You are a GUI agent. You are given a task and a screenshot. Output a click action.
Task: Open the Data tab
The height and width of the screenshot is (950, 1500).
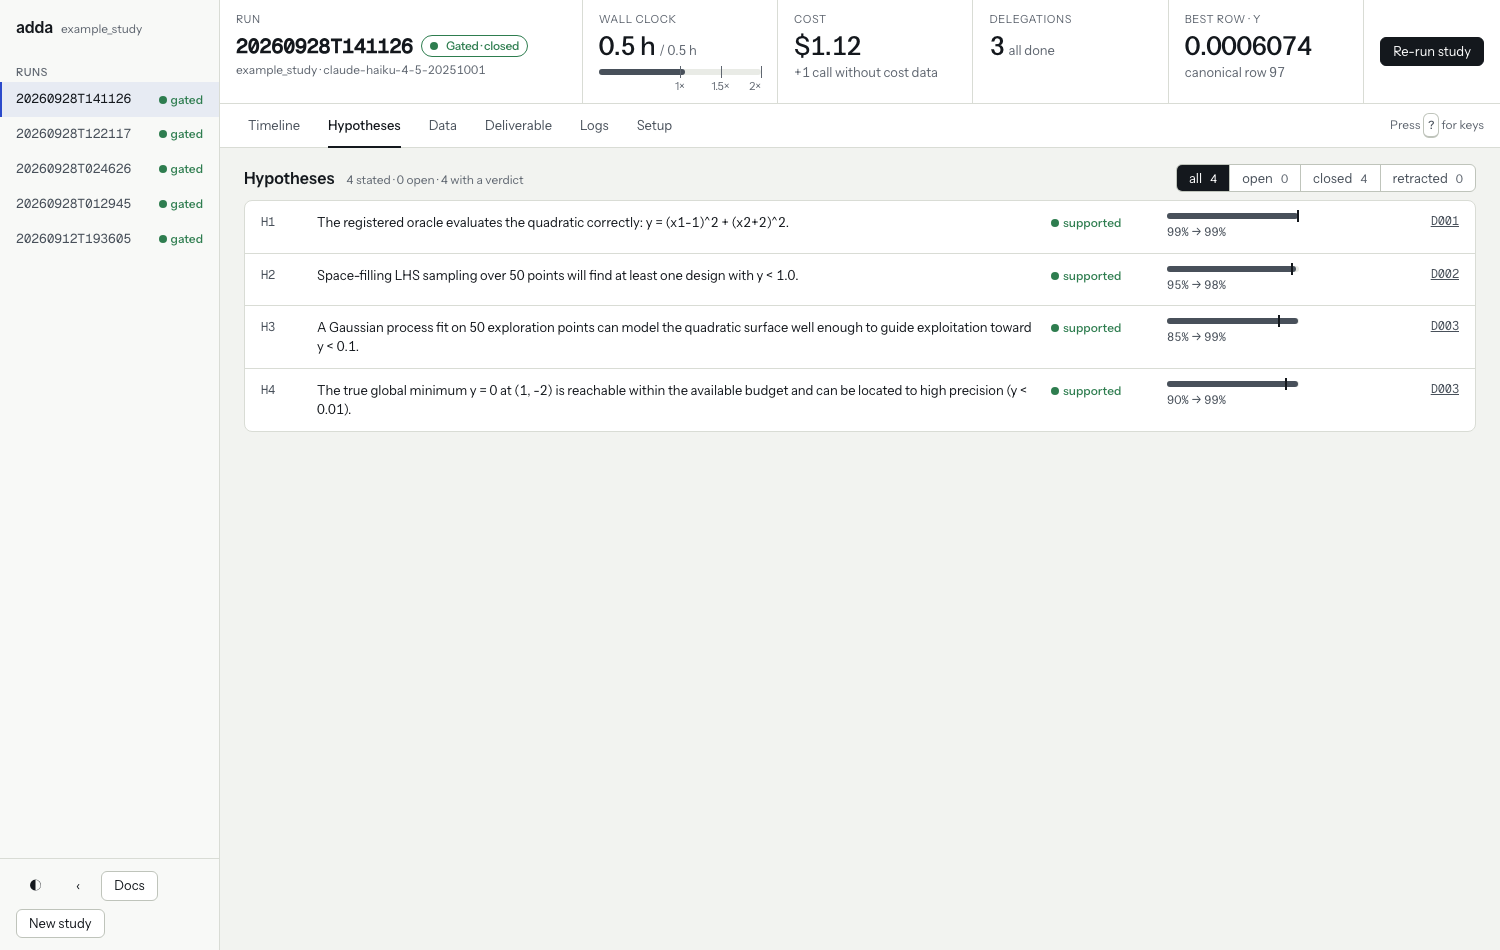(x=442, y=125)
